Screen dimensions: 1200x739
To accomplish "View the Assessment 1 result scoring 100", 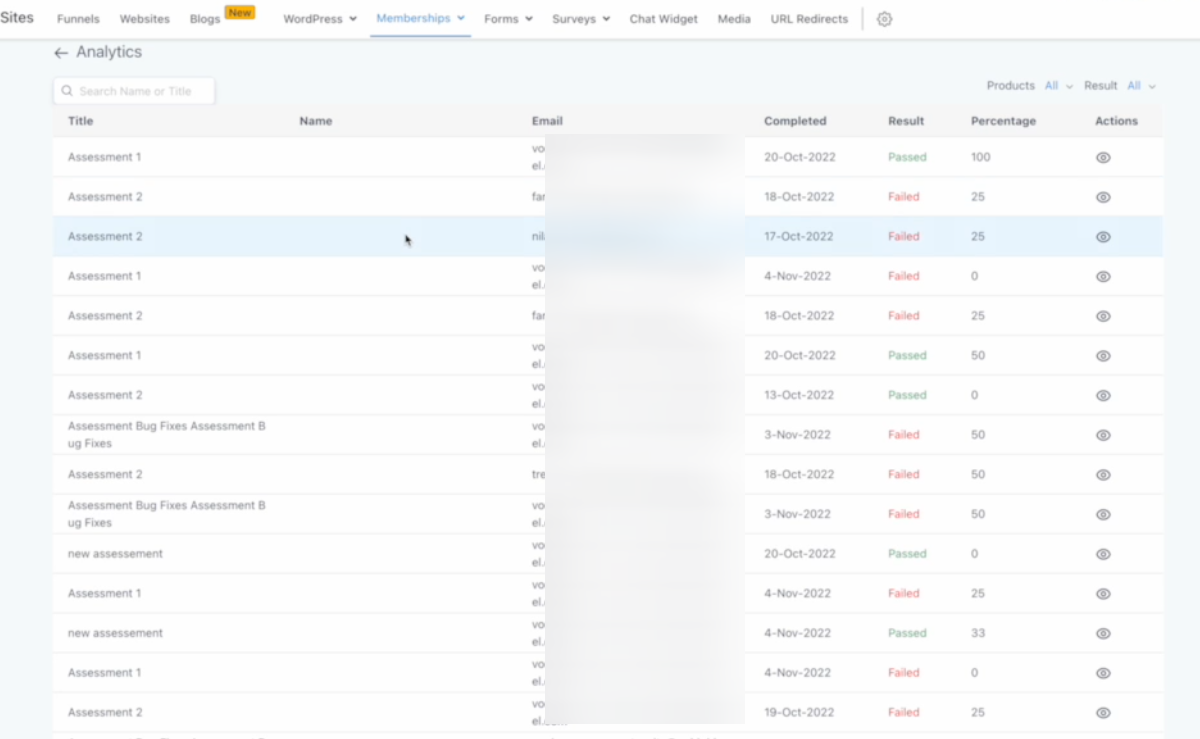I will click(1103, 158).
